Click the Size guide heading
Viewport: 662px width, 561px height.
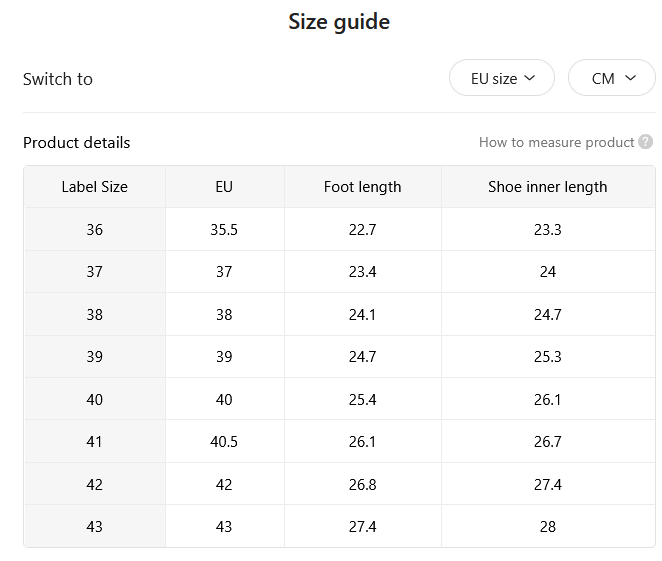click(x=339, y=22)
